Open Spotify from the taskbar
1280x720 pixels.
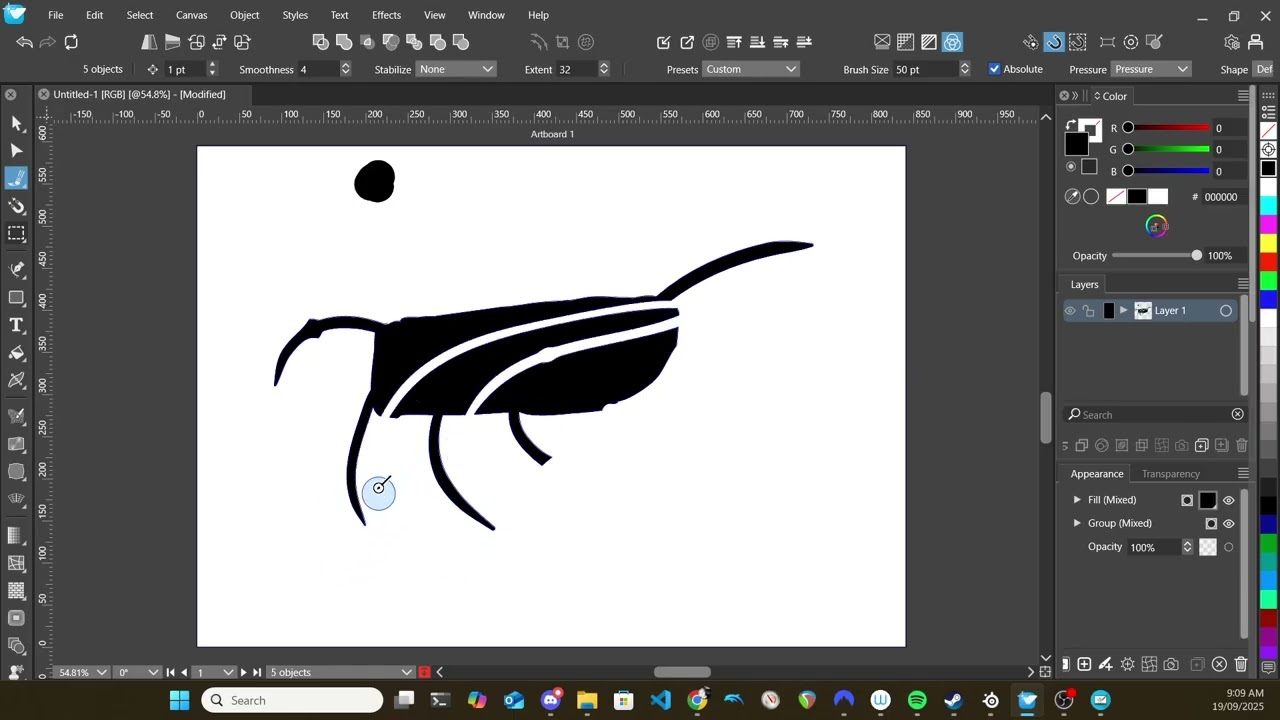[x=917, y=700]
